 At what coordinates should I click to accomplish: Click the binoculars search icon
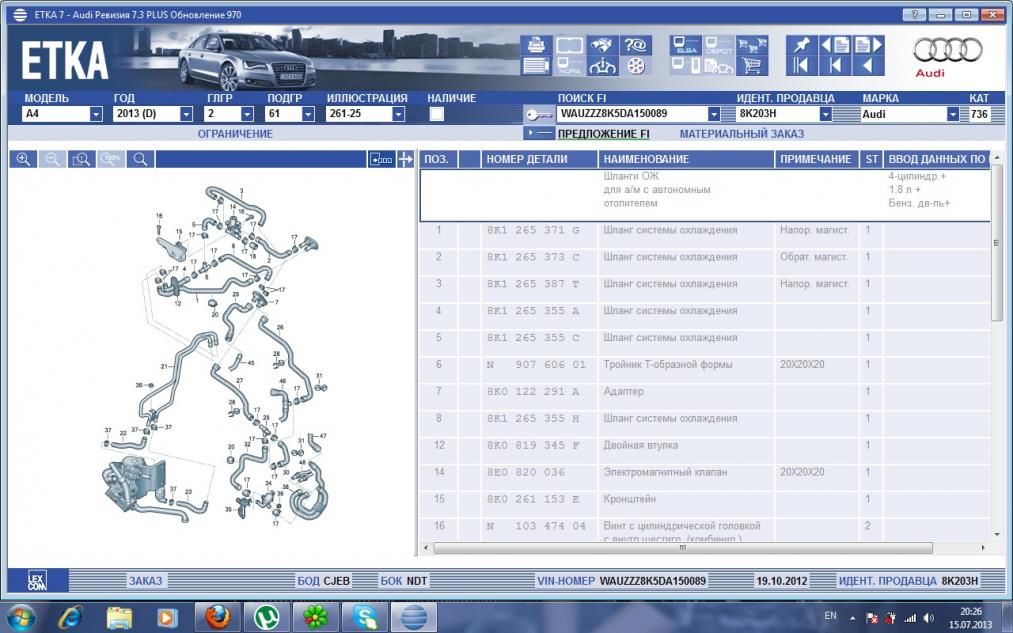[601, 45]
